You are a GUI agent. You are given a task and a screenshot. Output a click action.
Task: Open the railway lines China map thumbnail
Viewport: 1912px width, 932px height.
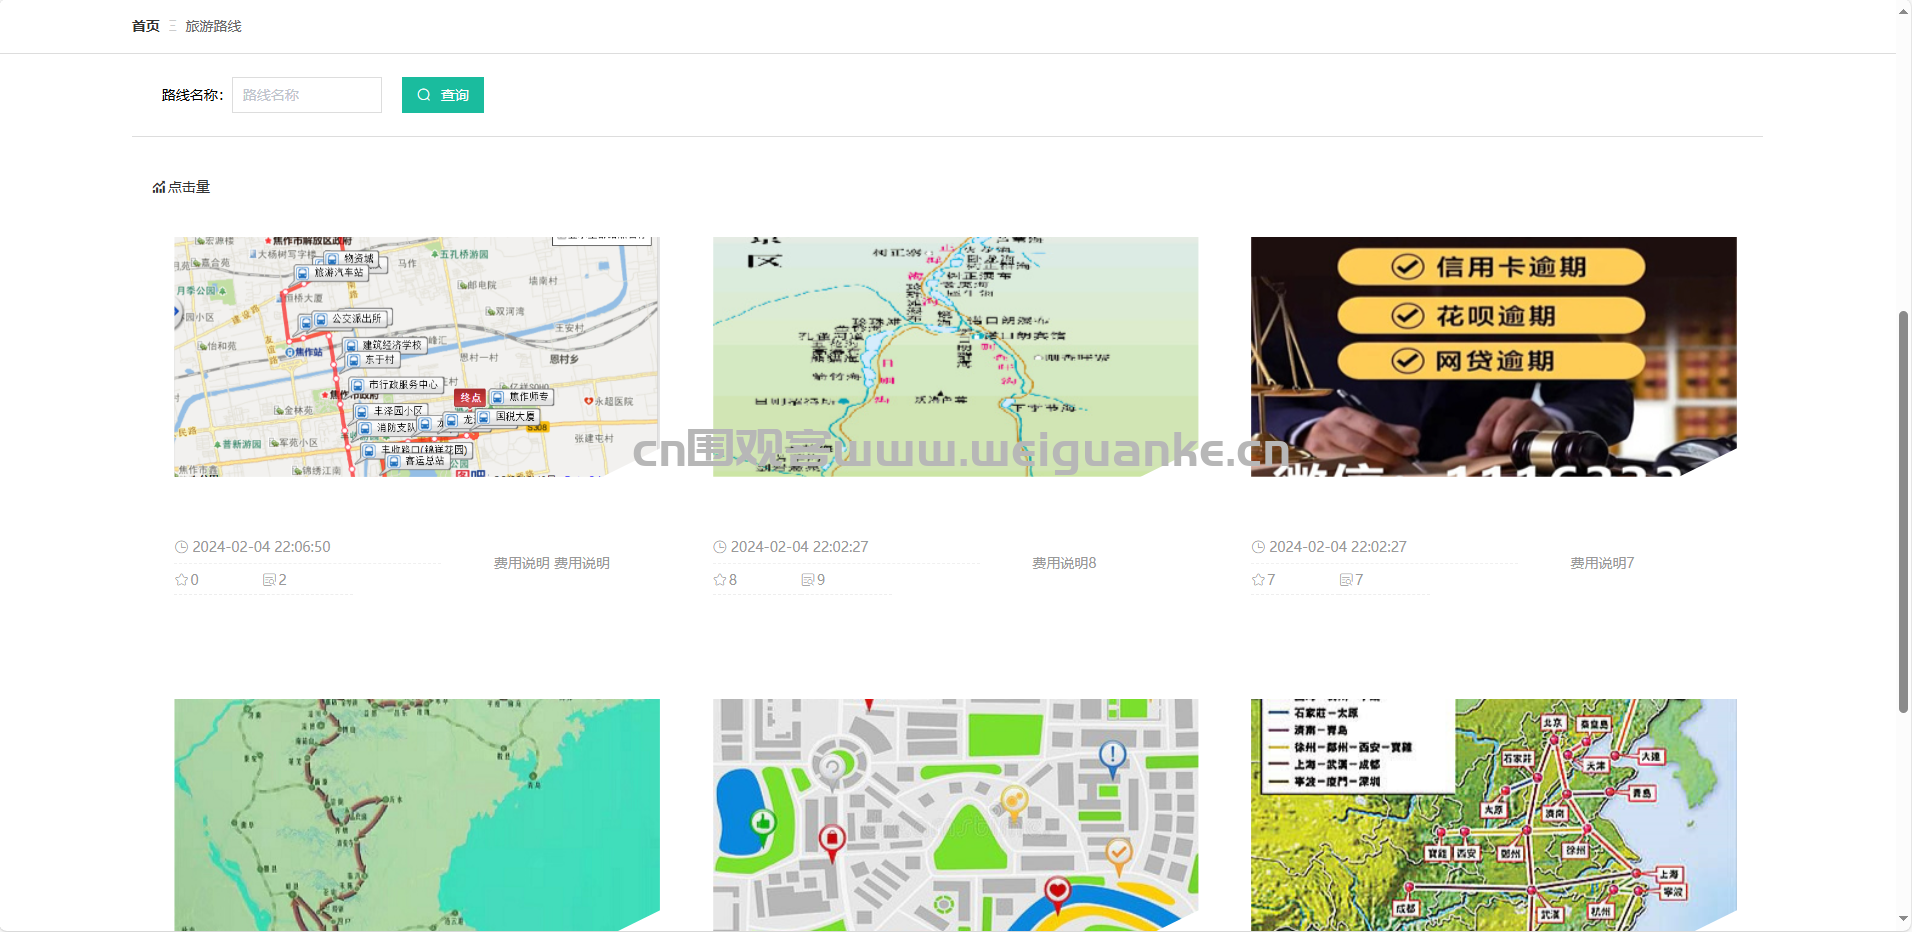coord(1494,815)
